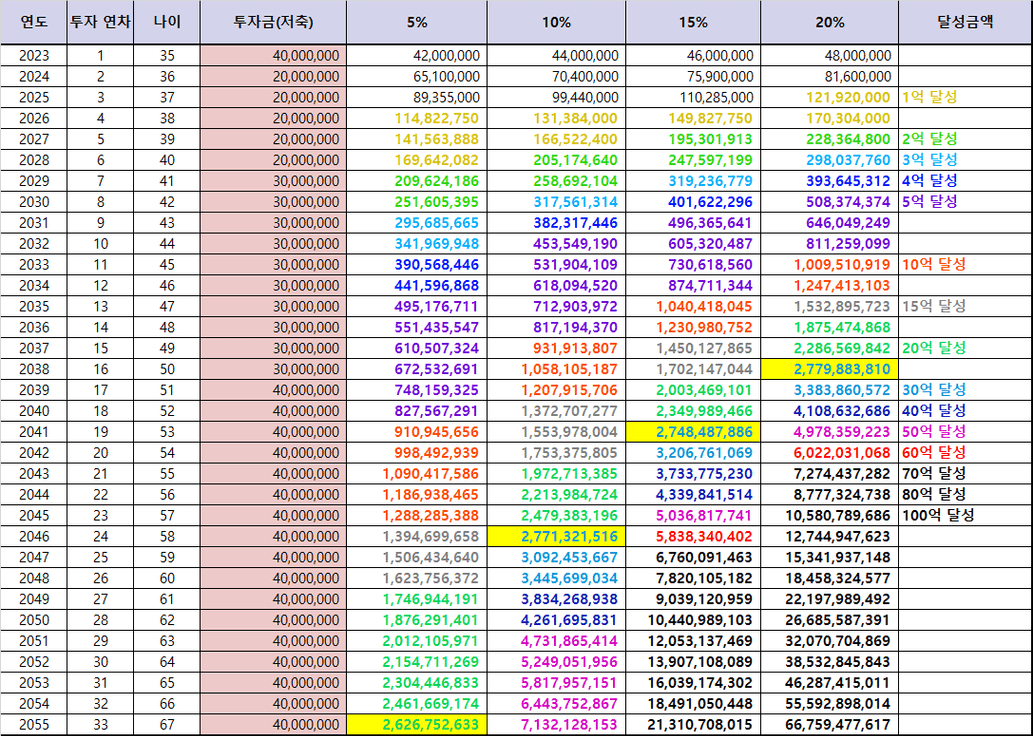Select the 15억 달성 label
The image size is (1033, 736).
point(934,306)
